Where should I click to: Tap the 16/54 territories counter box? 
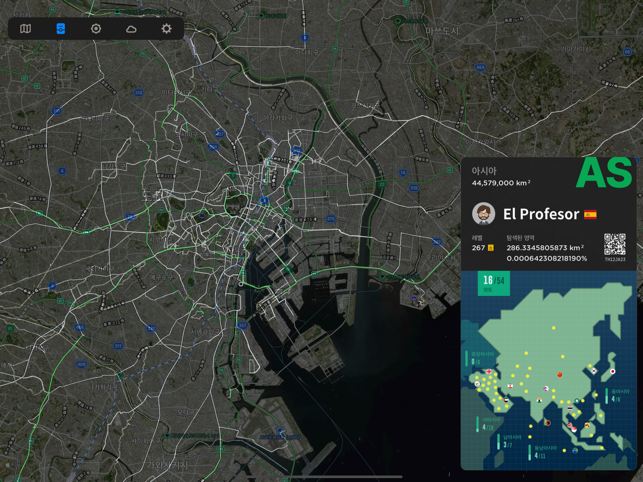[494, 283]
